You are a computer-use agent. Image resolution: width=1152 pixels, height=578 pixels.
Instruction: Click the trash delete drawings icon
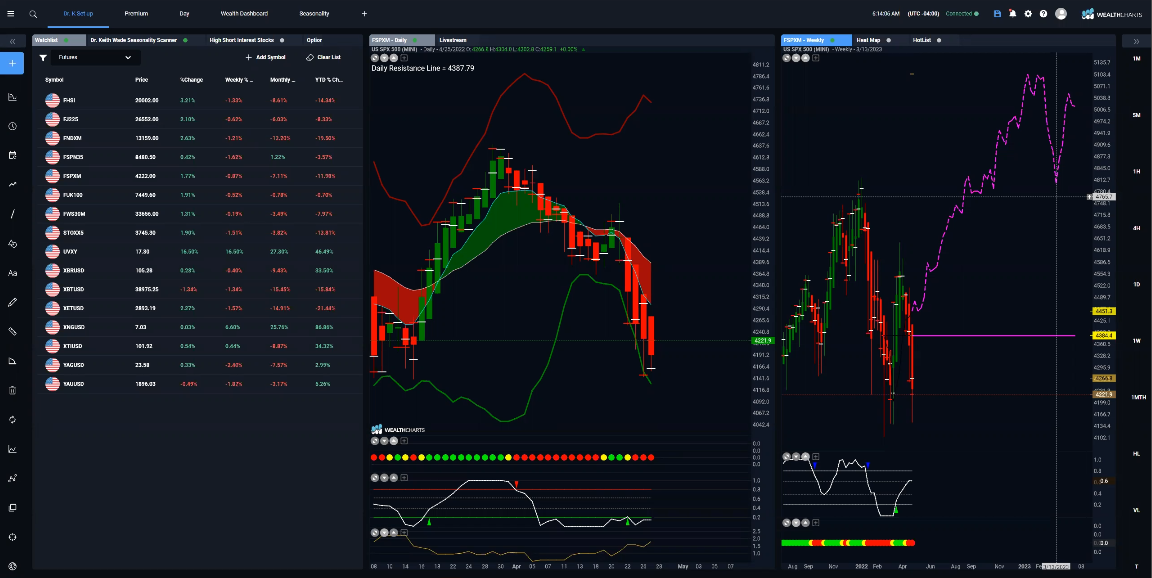tap(12, 390)
